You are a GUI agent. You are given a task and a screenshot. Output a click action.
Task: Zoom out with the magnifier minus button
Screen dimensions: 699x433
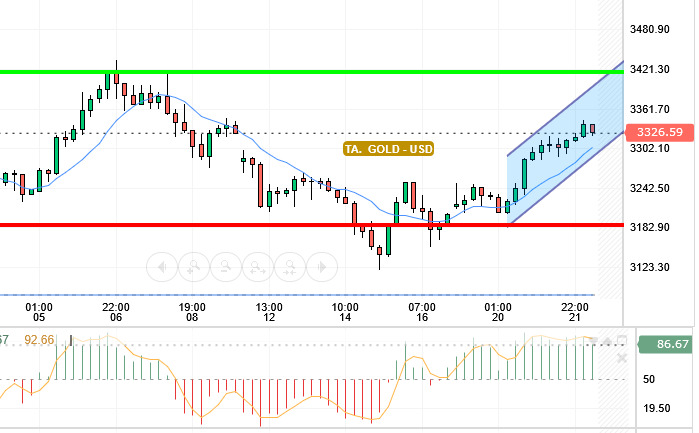click(x=226, y=267)
